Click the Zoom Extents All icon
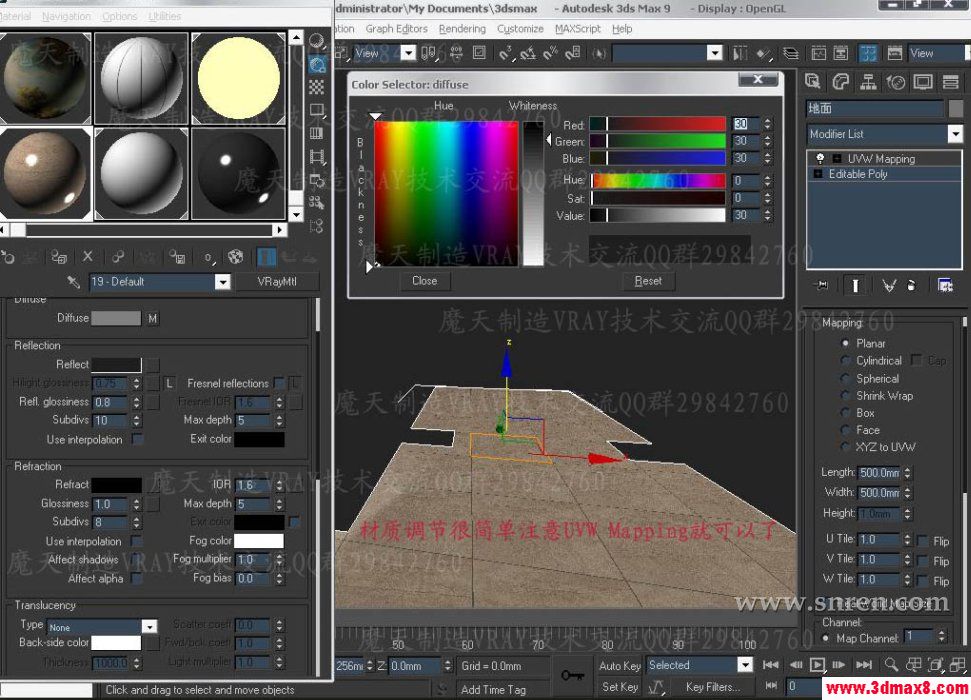The image size is (971, 700). coord(957,664)
